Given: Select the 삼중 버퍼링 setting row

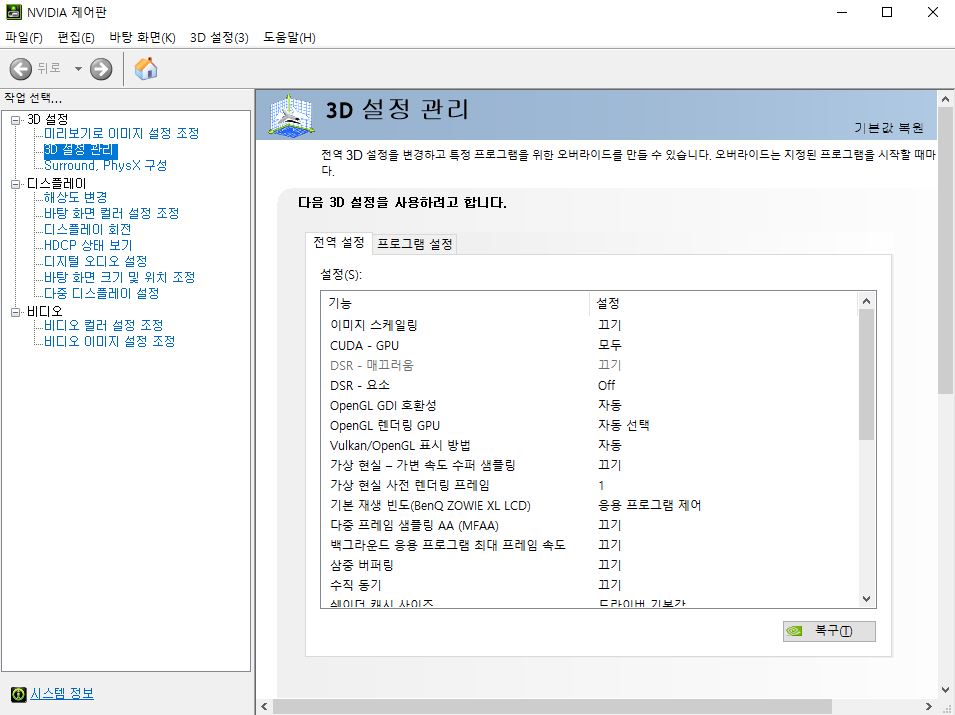Looking at the screenshot, I should click(x=589, y=565).
